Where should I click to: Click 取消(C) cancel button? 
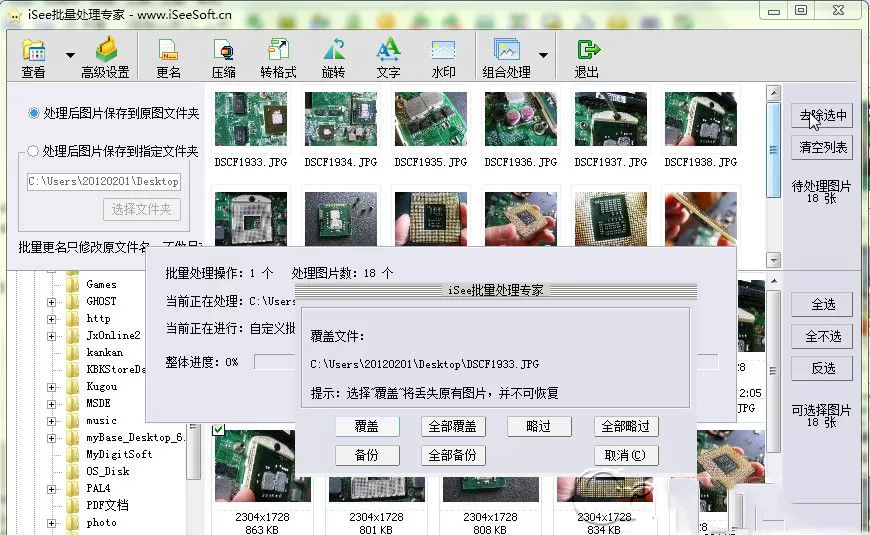click(x=626, y=456)
